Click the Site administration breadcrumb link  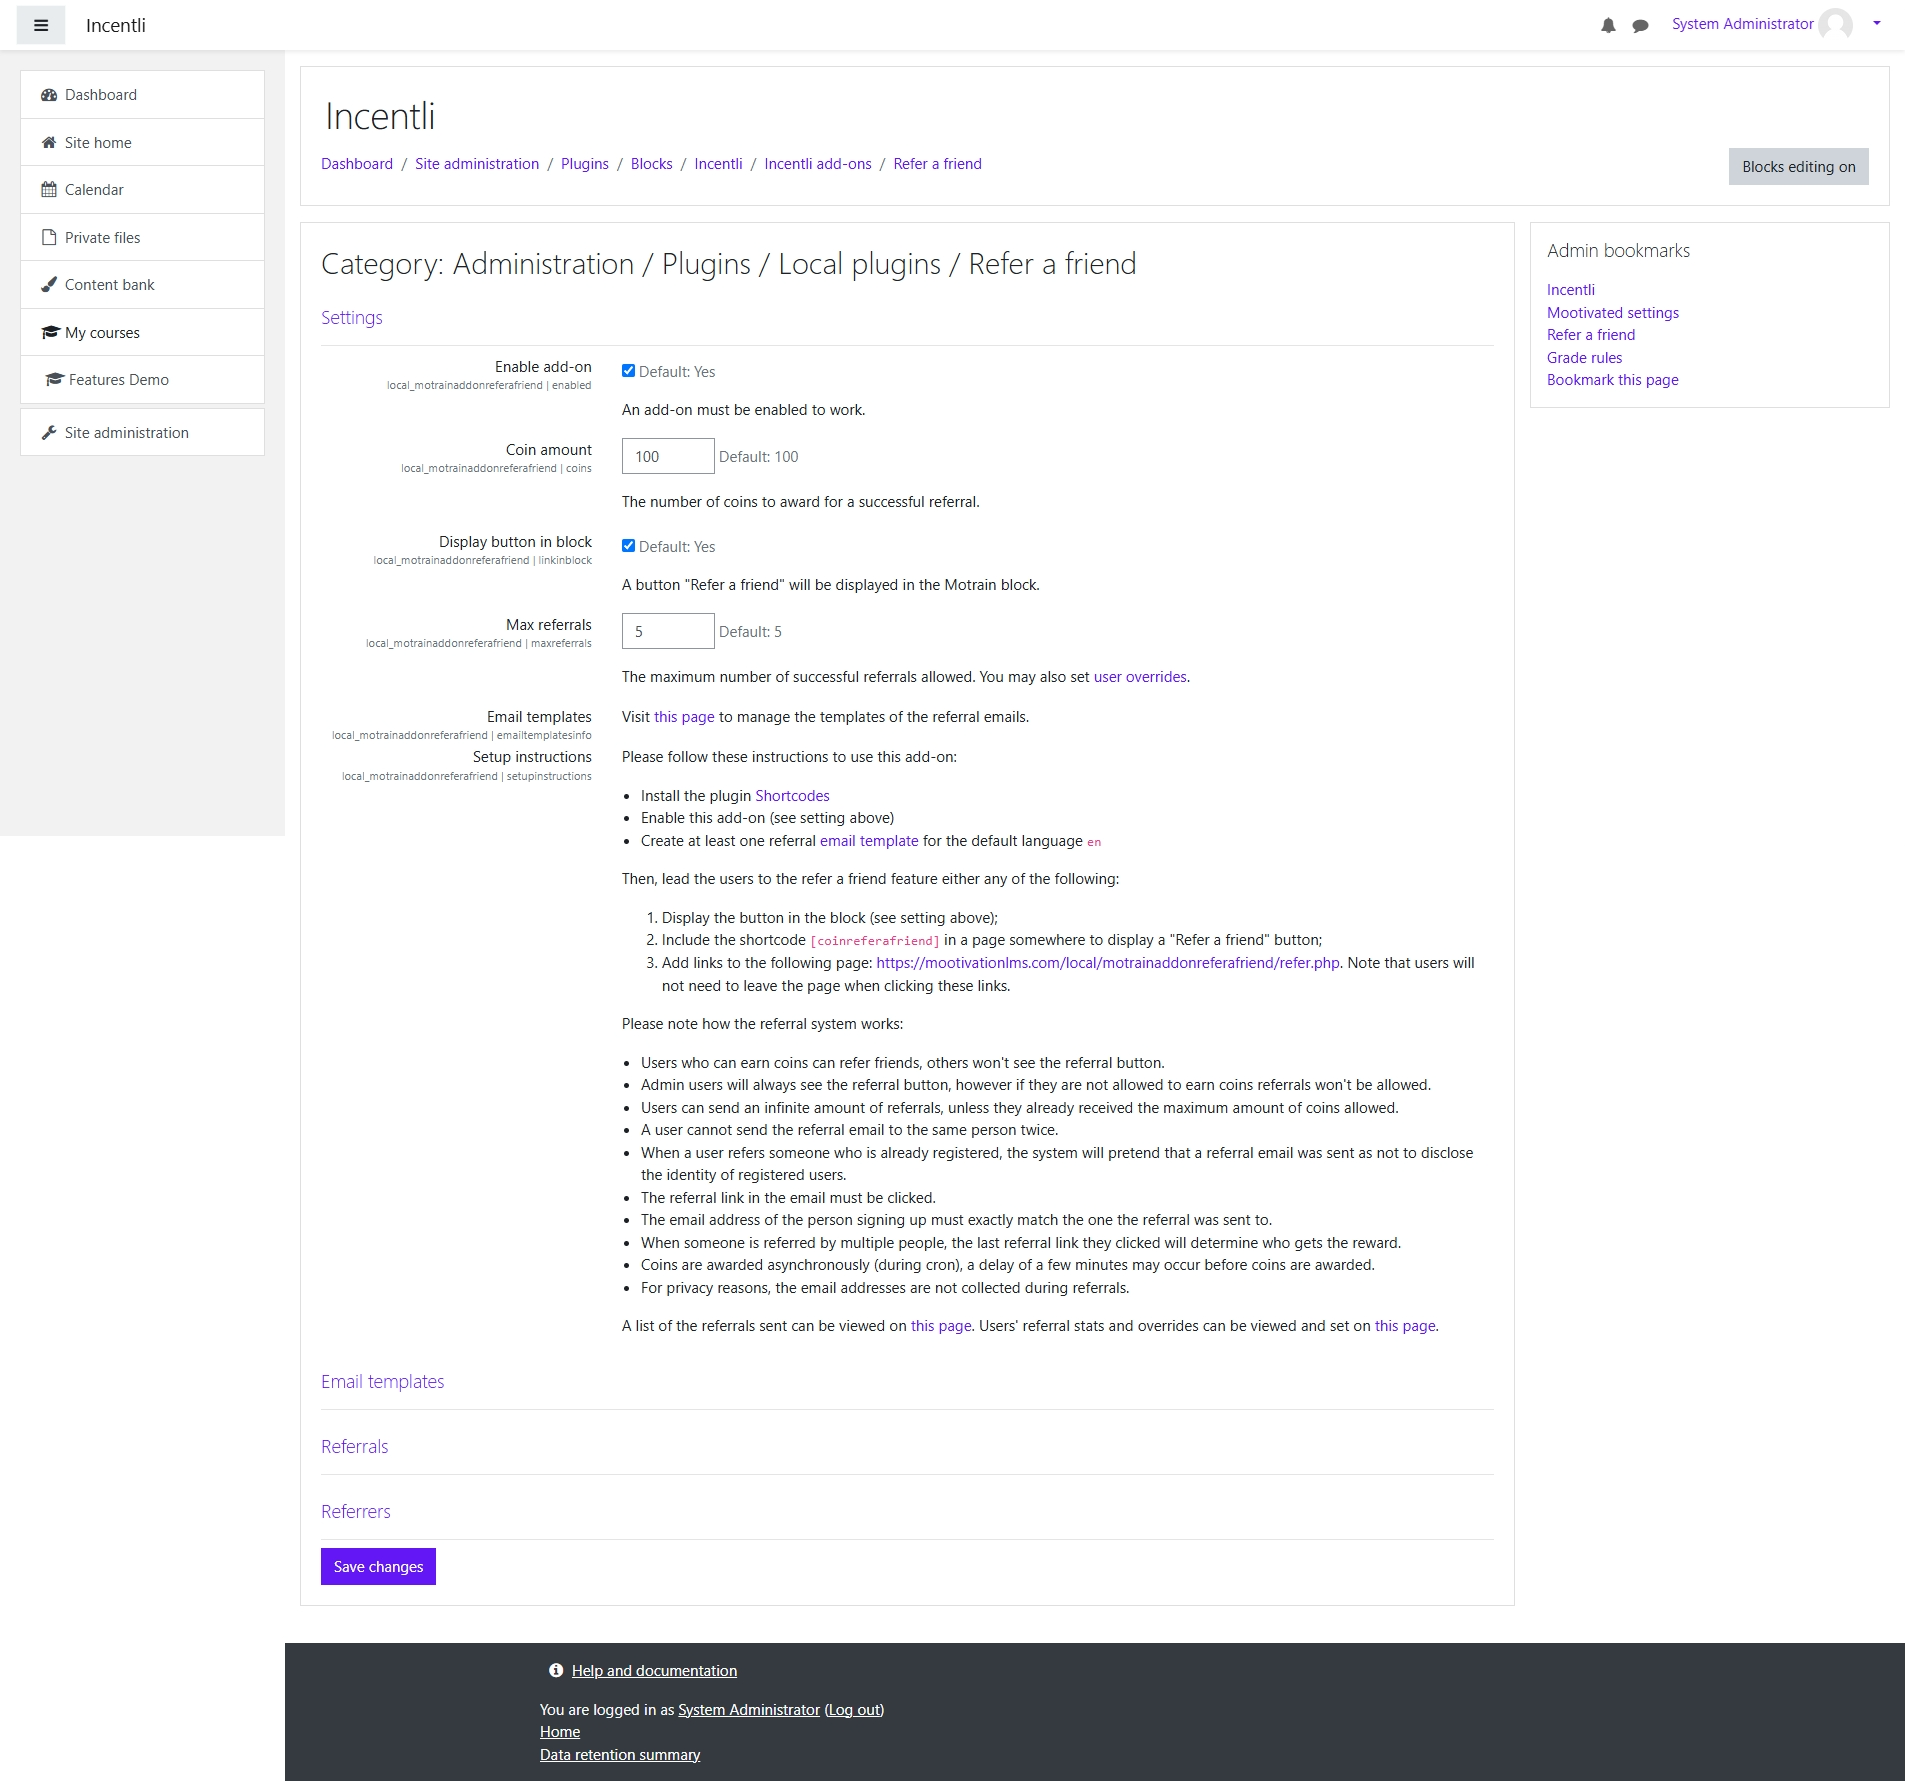(477, 164)
